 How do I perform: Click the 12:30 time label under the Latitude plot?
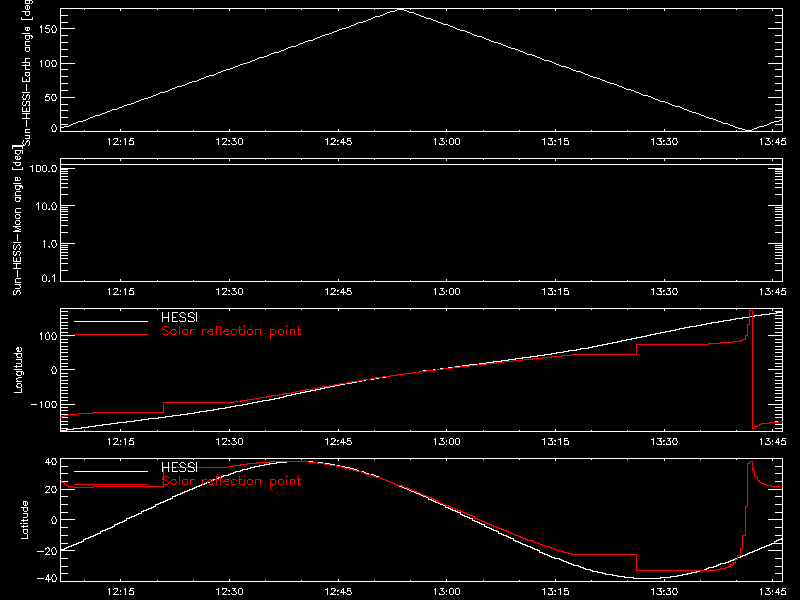click(x=230, y=592)
